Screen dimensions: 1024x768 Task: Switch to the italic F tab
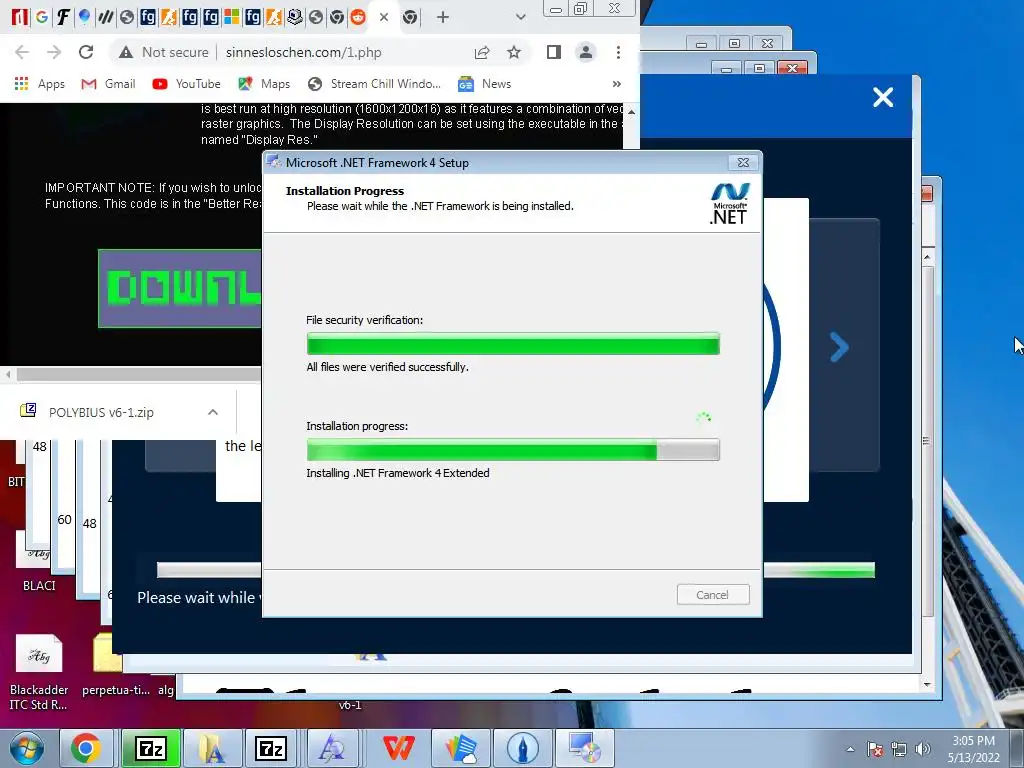click(x=63, y=18)
